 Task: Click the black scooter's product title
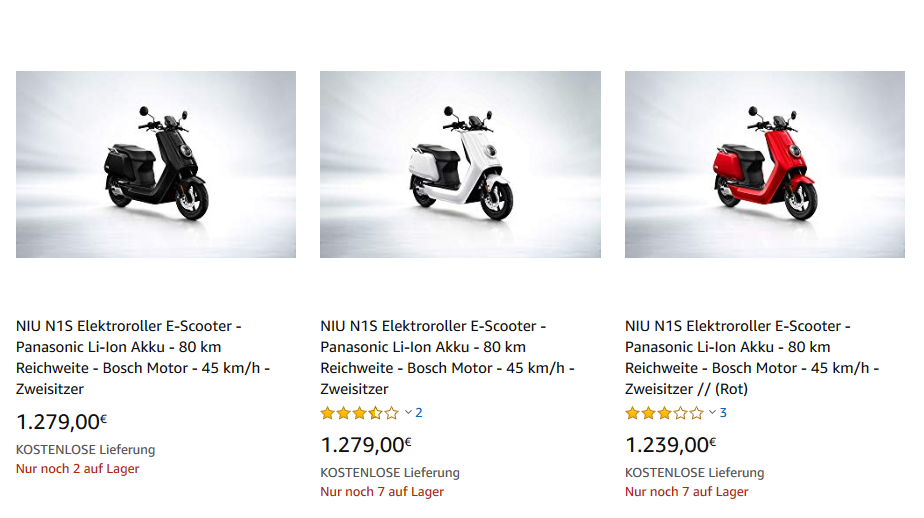click(143, 357)
